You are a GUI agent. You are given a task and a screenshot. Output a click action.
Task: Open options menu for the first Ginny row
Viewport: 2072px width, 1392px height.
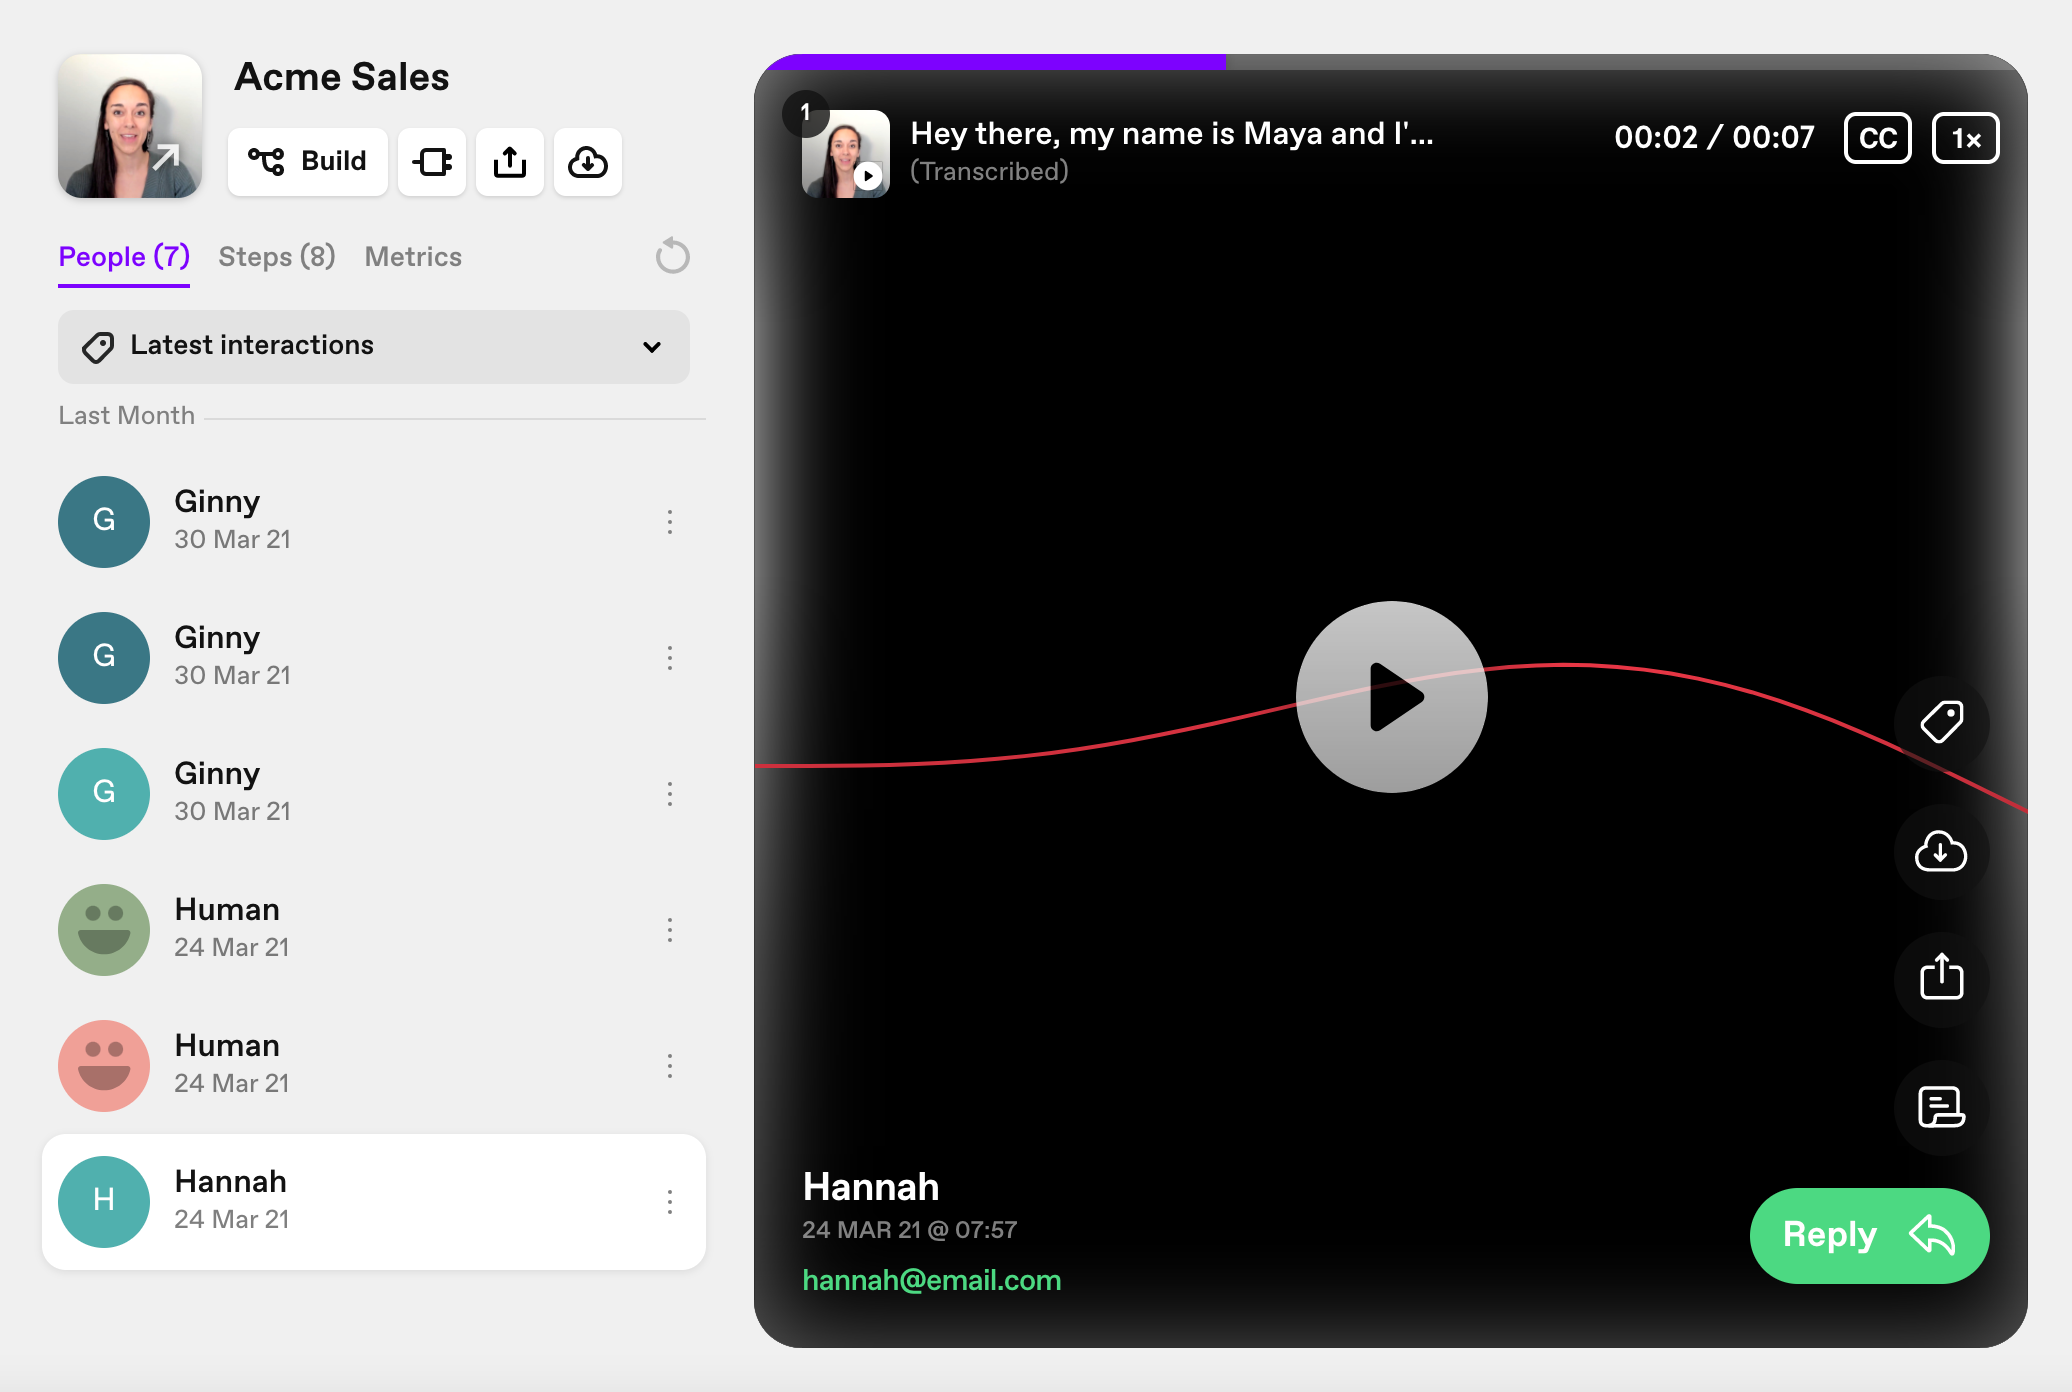pyautogui.click(x=670, y=521)
